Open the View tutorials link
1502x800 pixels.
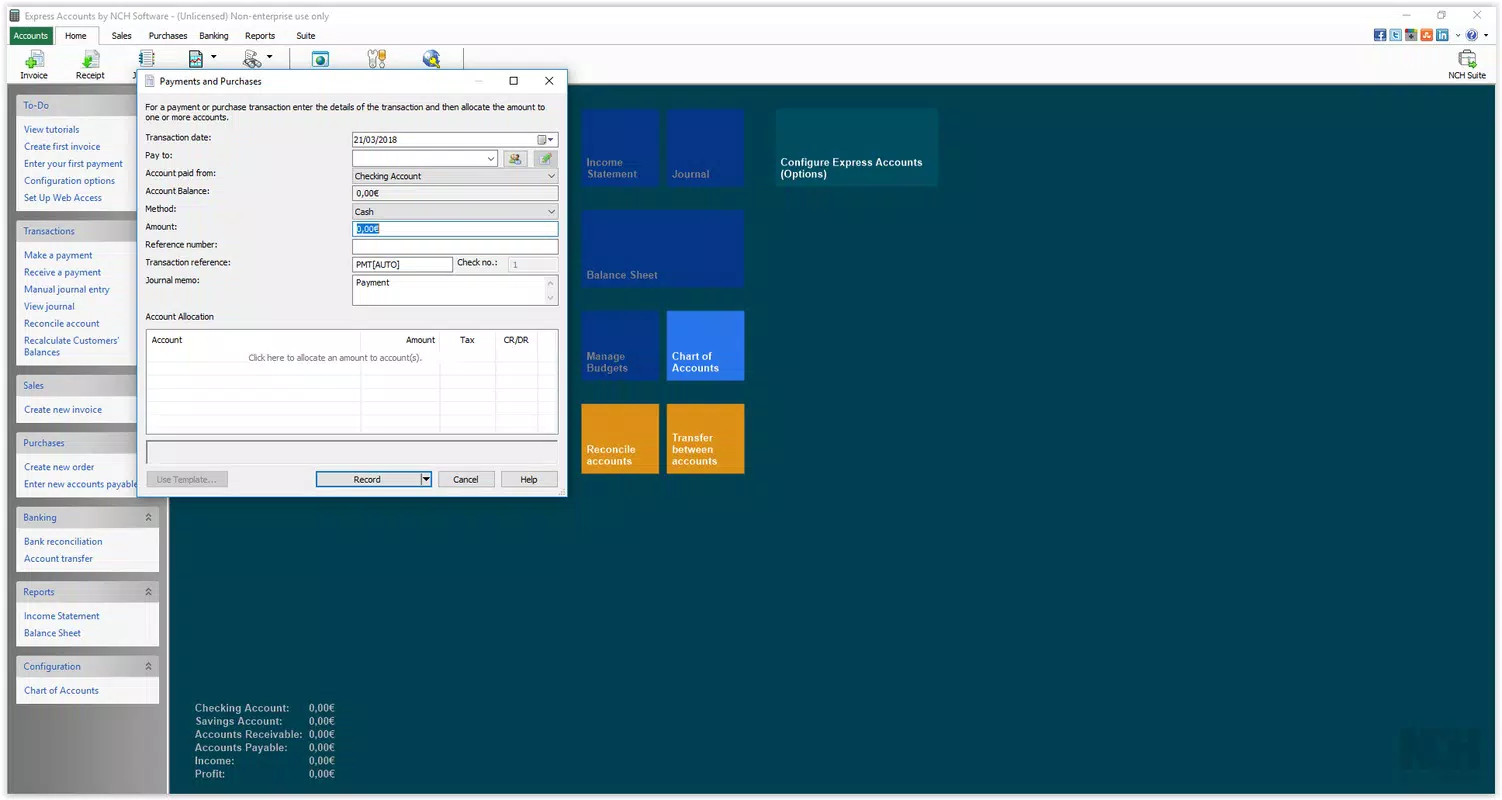(52, 130)
